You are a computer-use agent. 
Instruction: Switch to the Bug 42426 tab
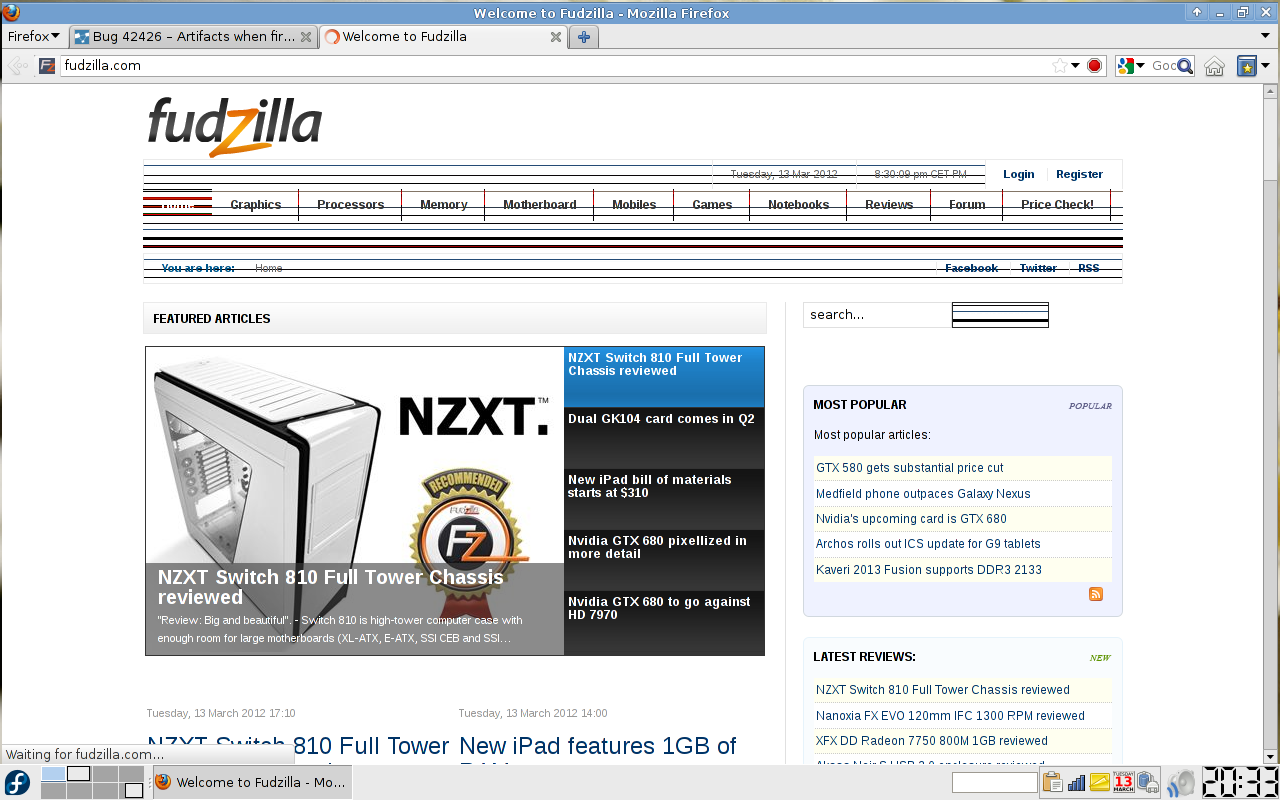tap(193, 37)
